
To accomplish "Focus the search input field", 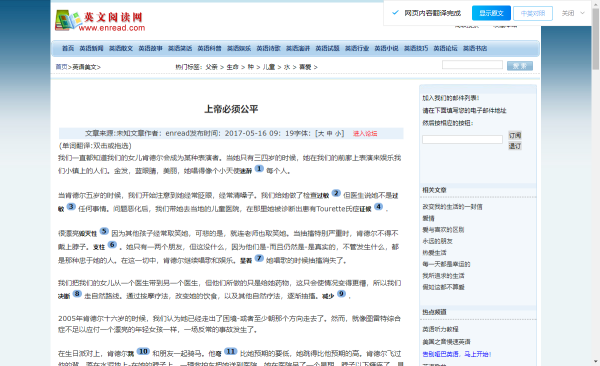I will [x=472, y=65].
